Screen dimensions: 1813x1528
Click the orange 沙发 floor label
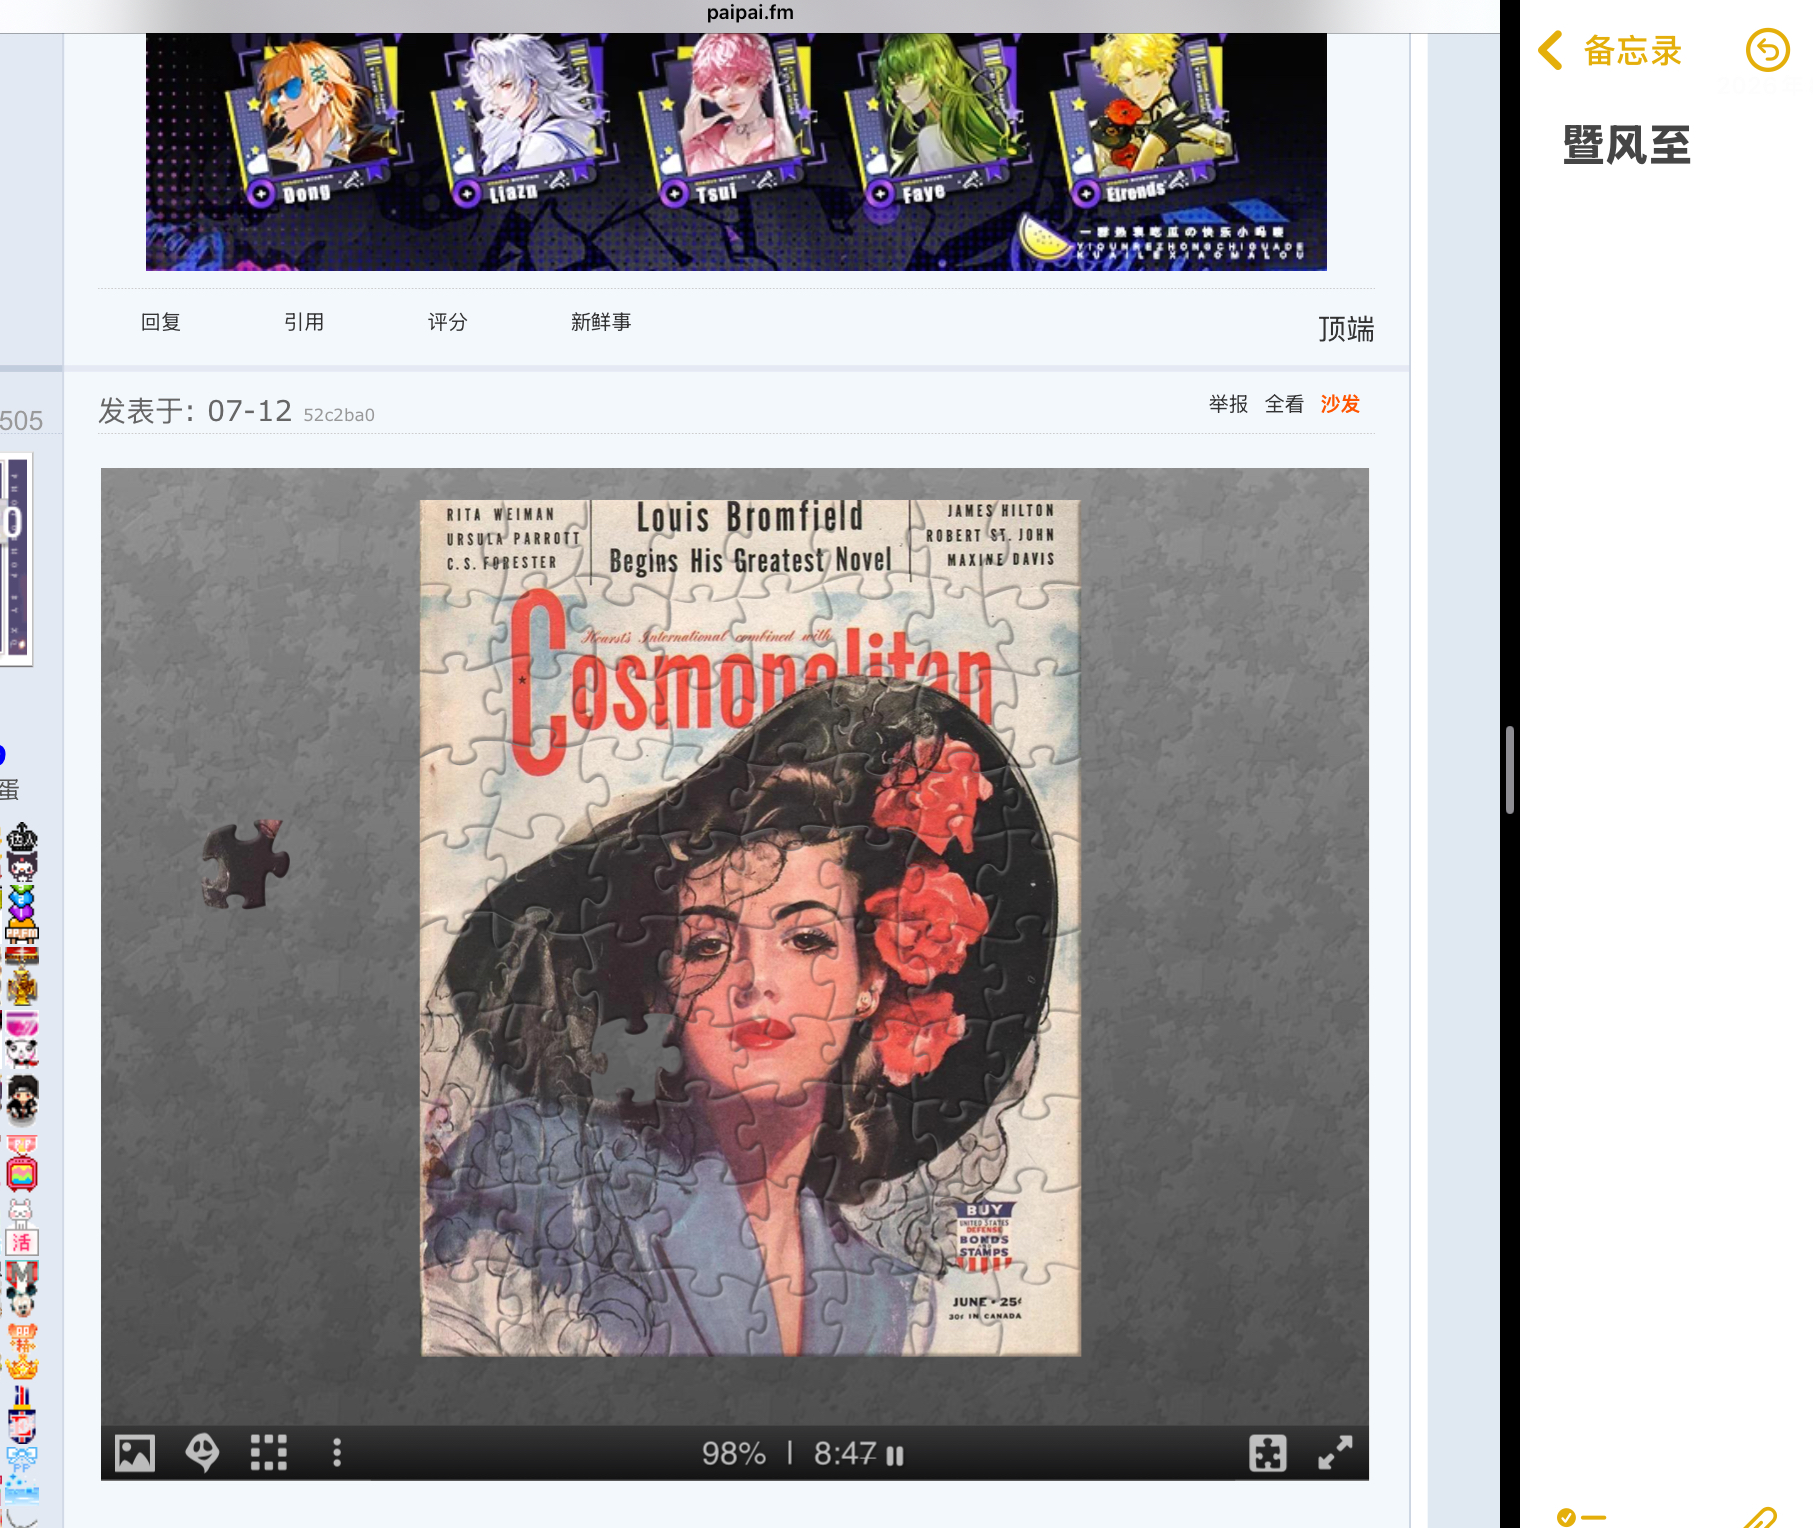[1340, 404]
